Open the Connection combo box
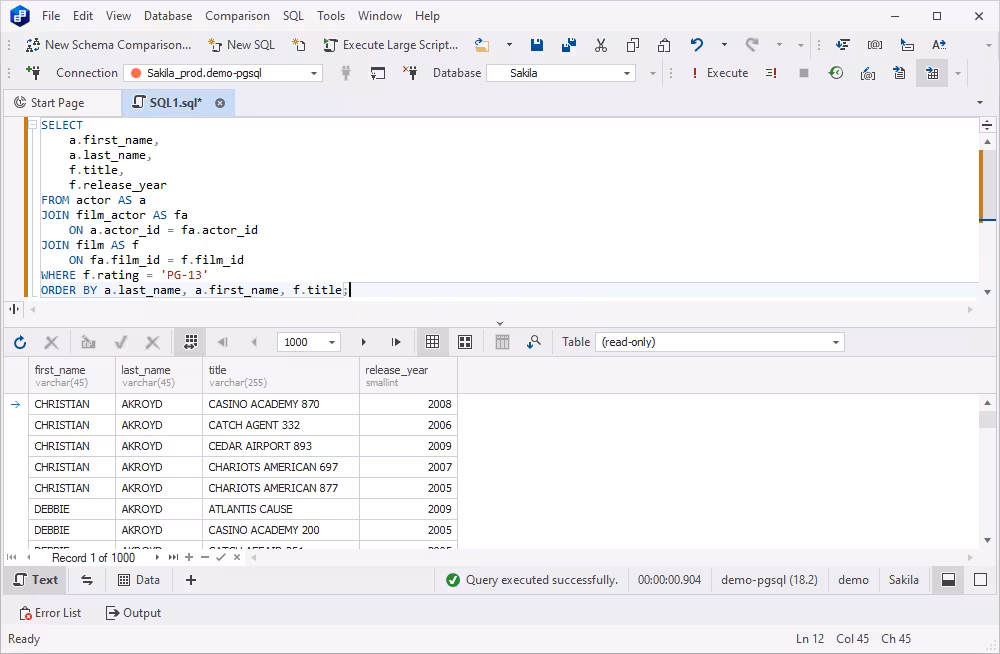Viewport: 1000px width, 654px height. coord(223,73)
